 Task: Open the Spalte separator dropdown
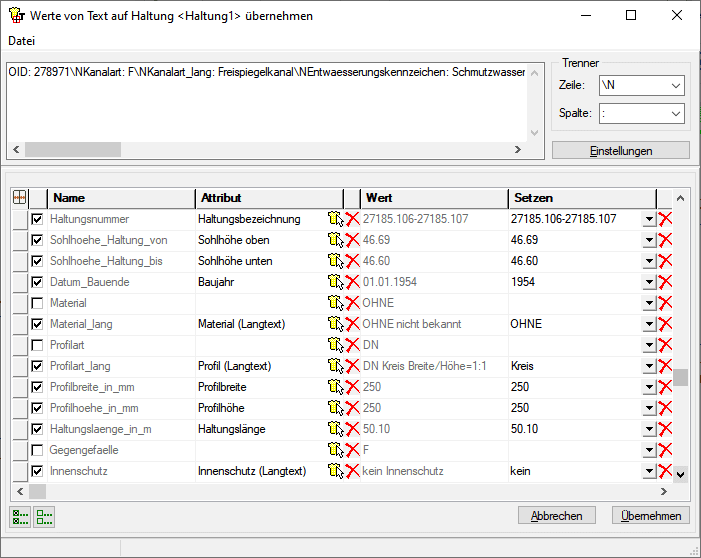click(x=675, y=114)
